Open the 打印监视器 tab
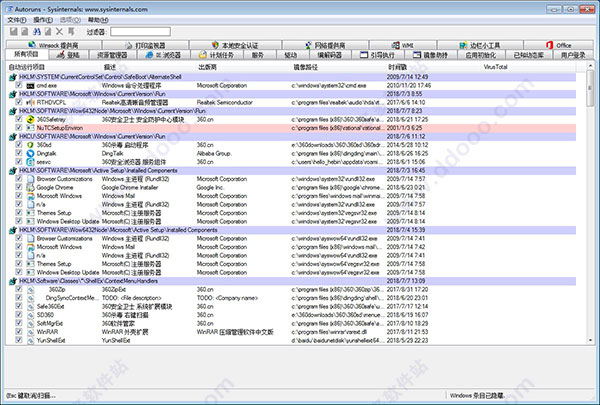The width and height of the screenshot is (600, 405). point(145,45)
